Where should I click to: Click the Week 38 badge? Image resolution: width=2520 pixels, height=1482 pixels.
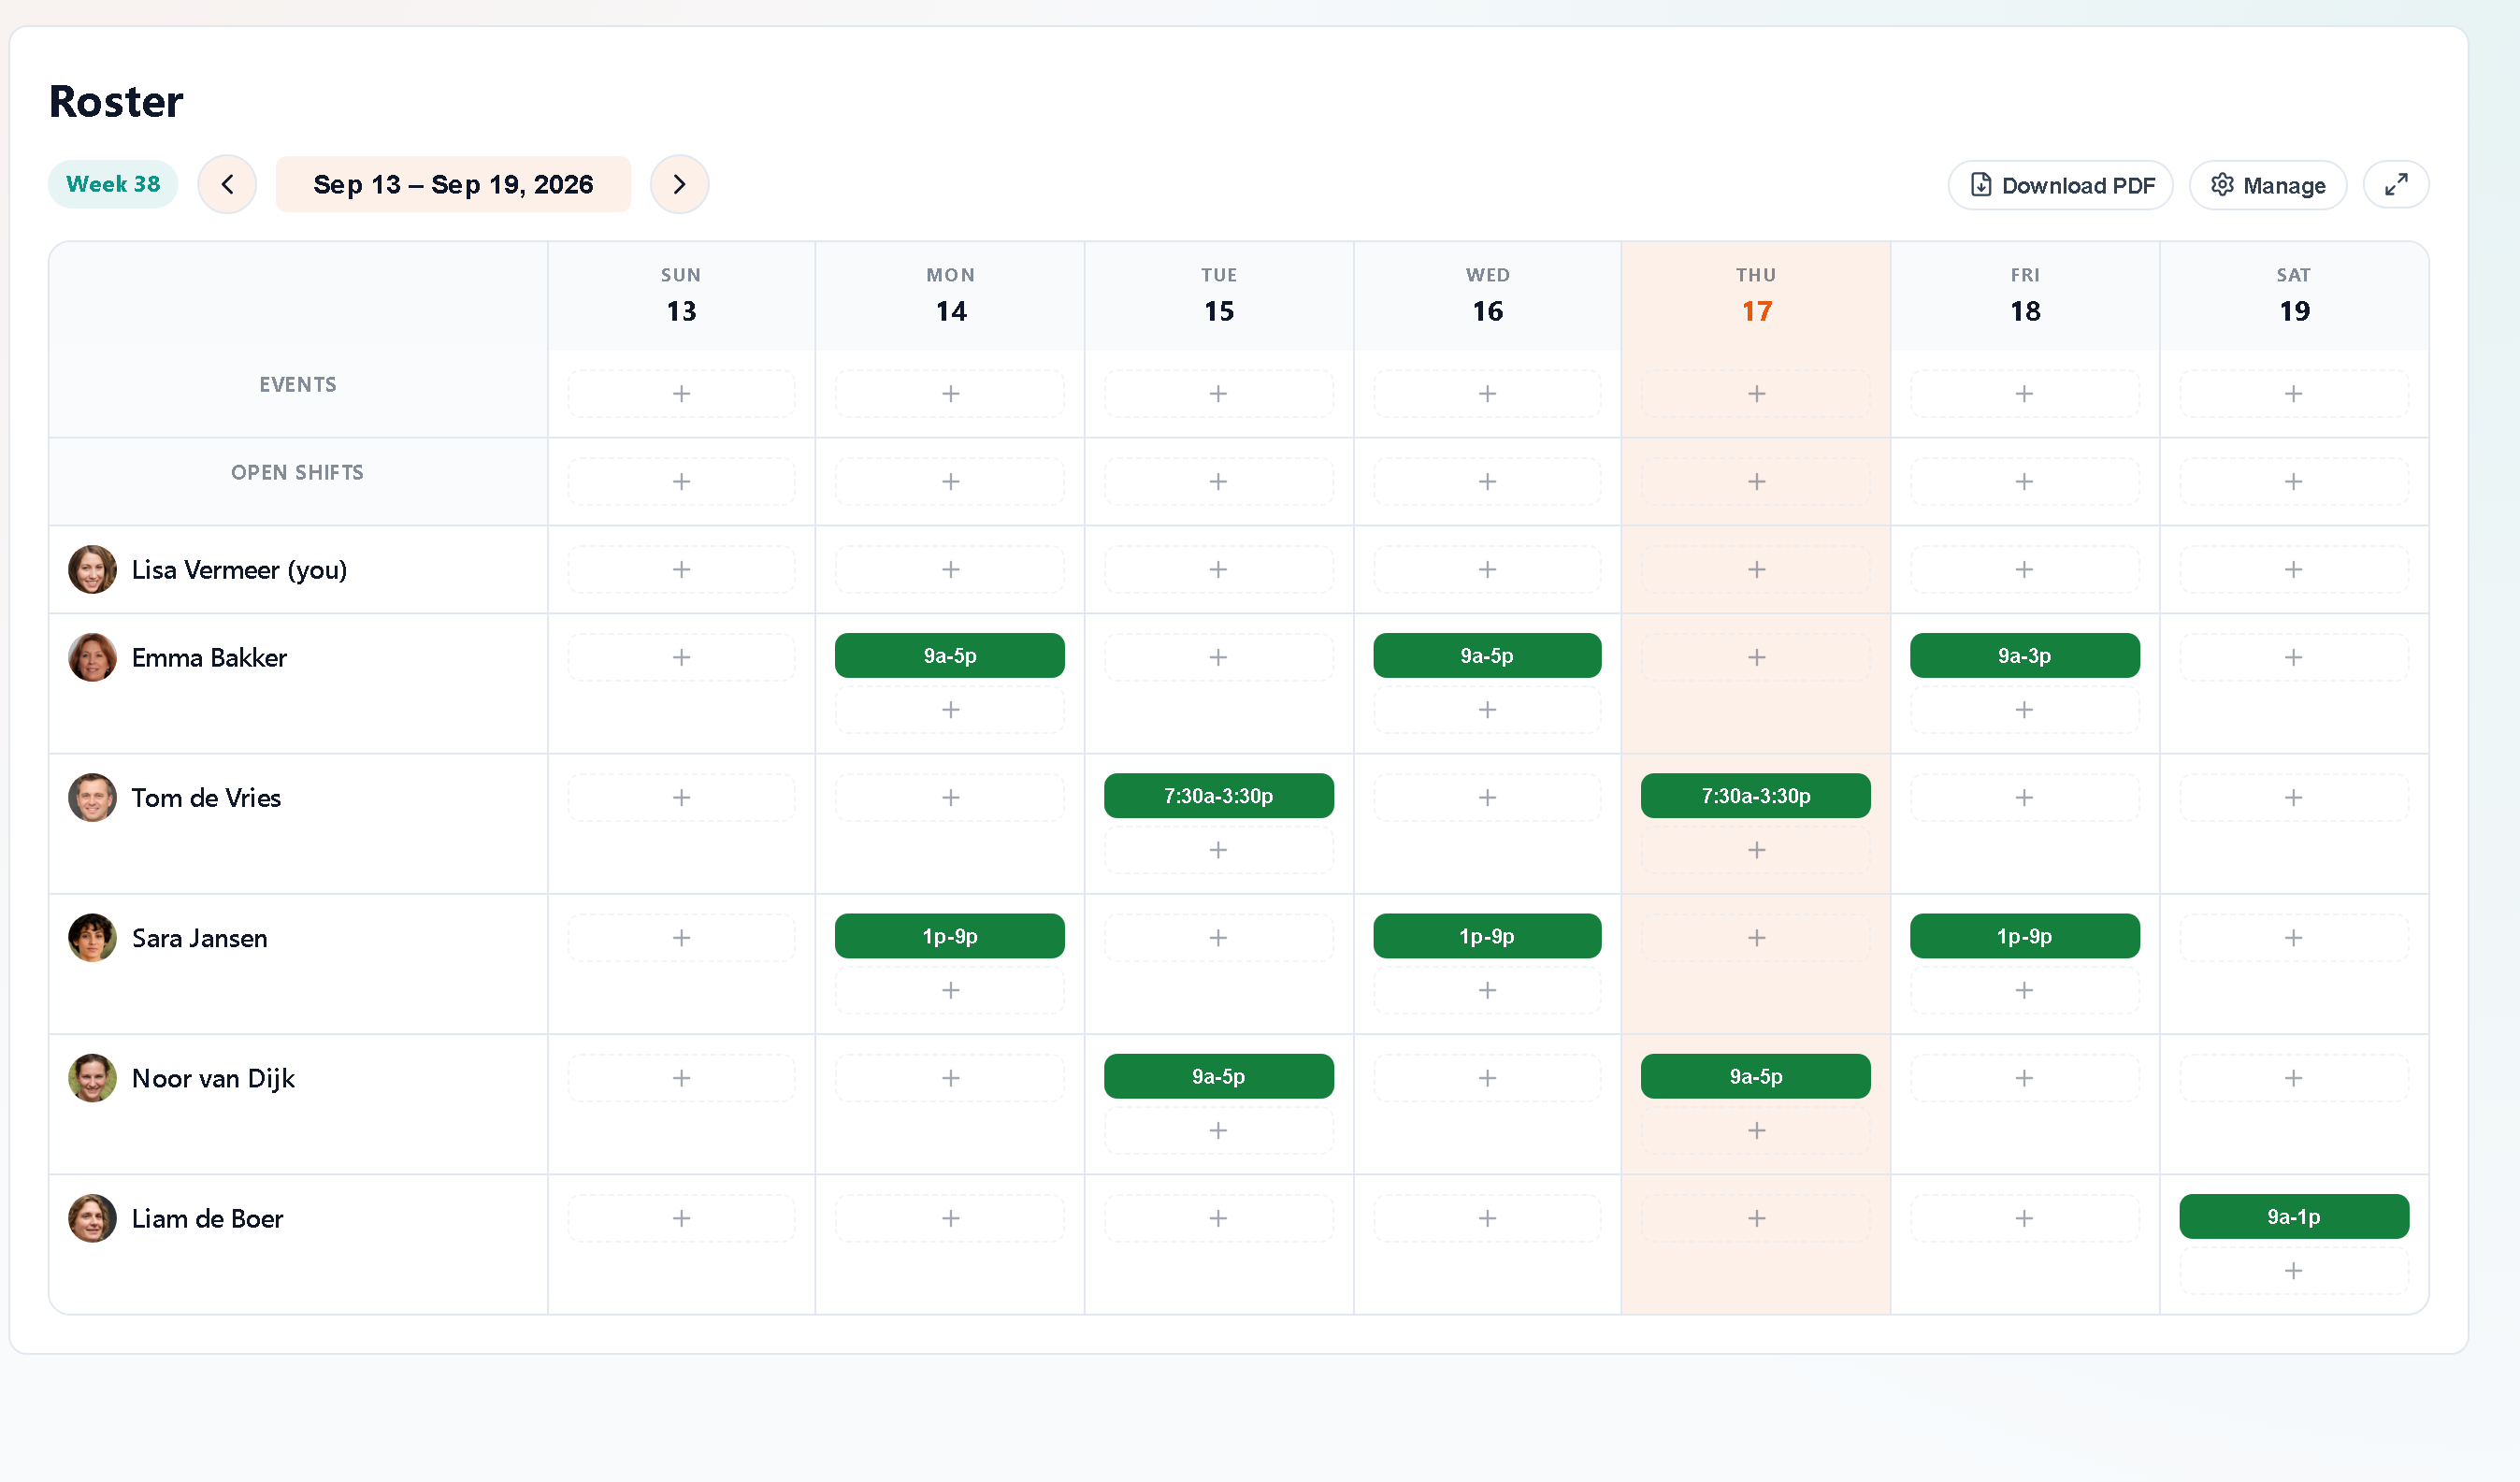click(113, 184)
